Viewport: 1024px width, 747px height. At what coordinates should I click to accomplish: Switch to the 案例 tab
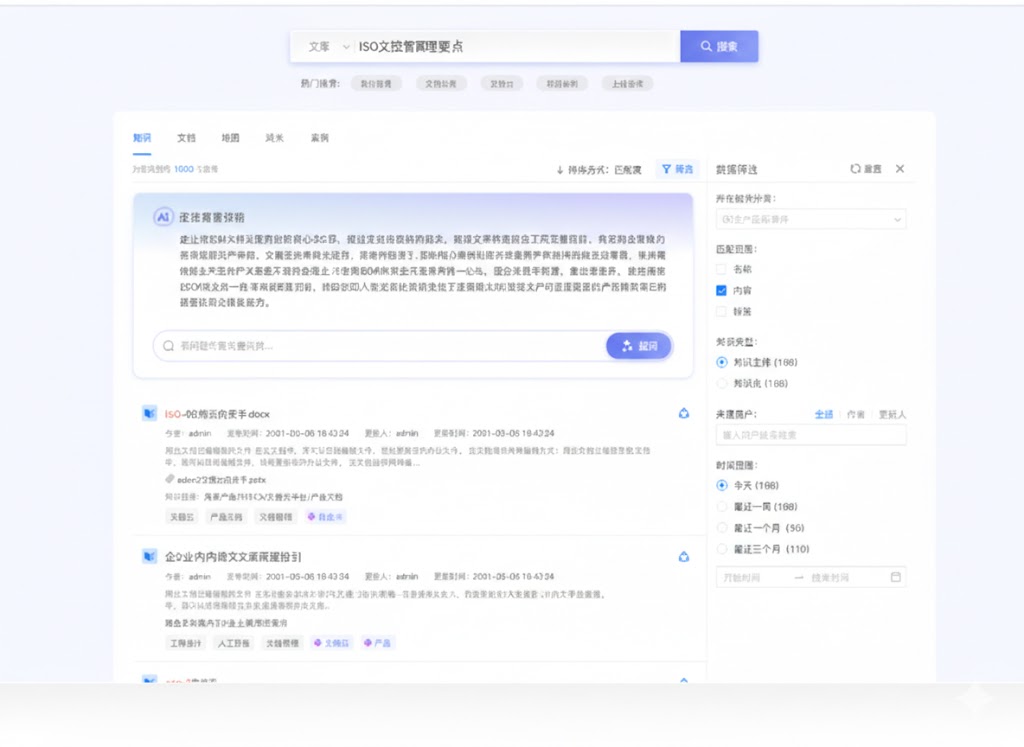click(x=320, y=137)
